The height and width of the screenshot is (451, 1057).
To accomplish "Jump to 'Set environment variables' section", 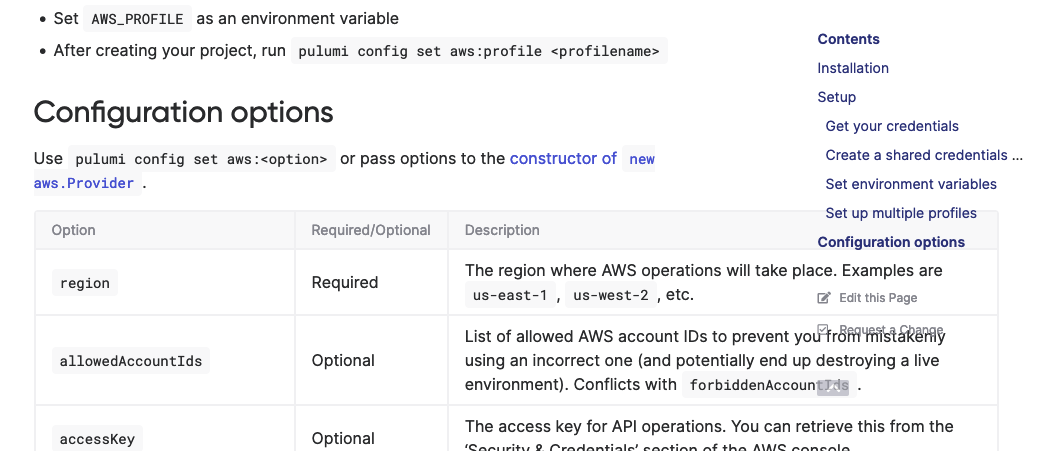I will (x=911, y=184).
